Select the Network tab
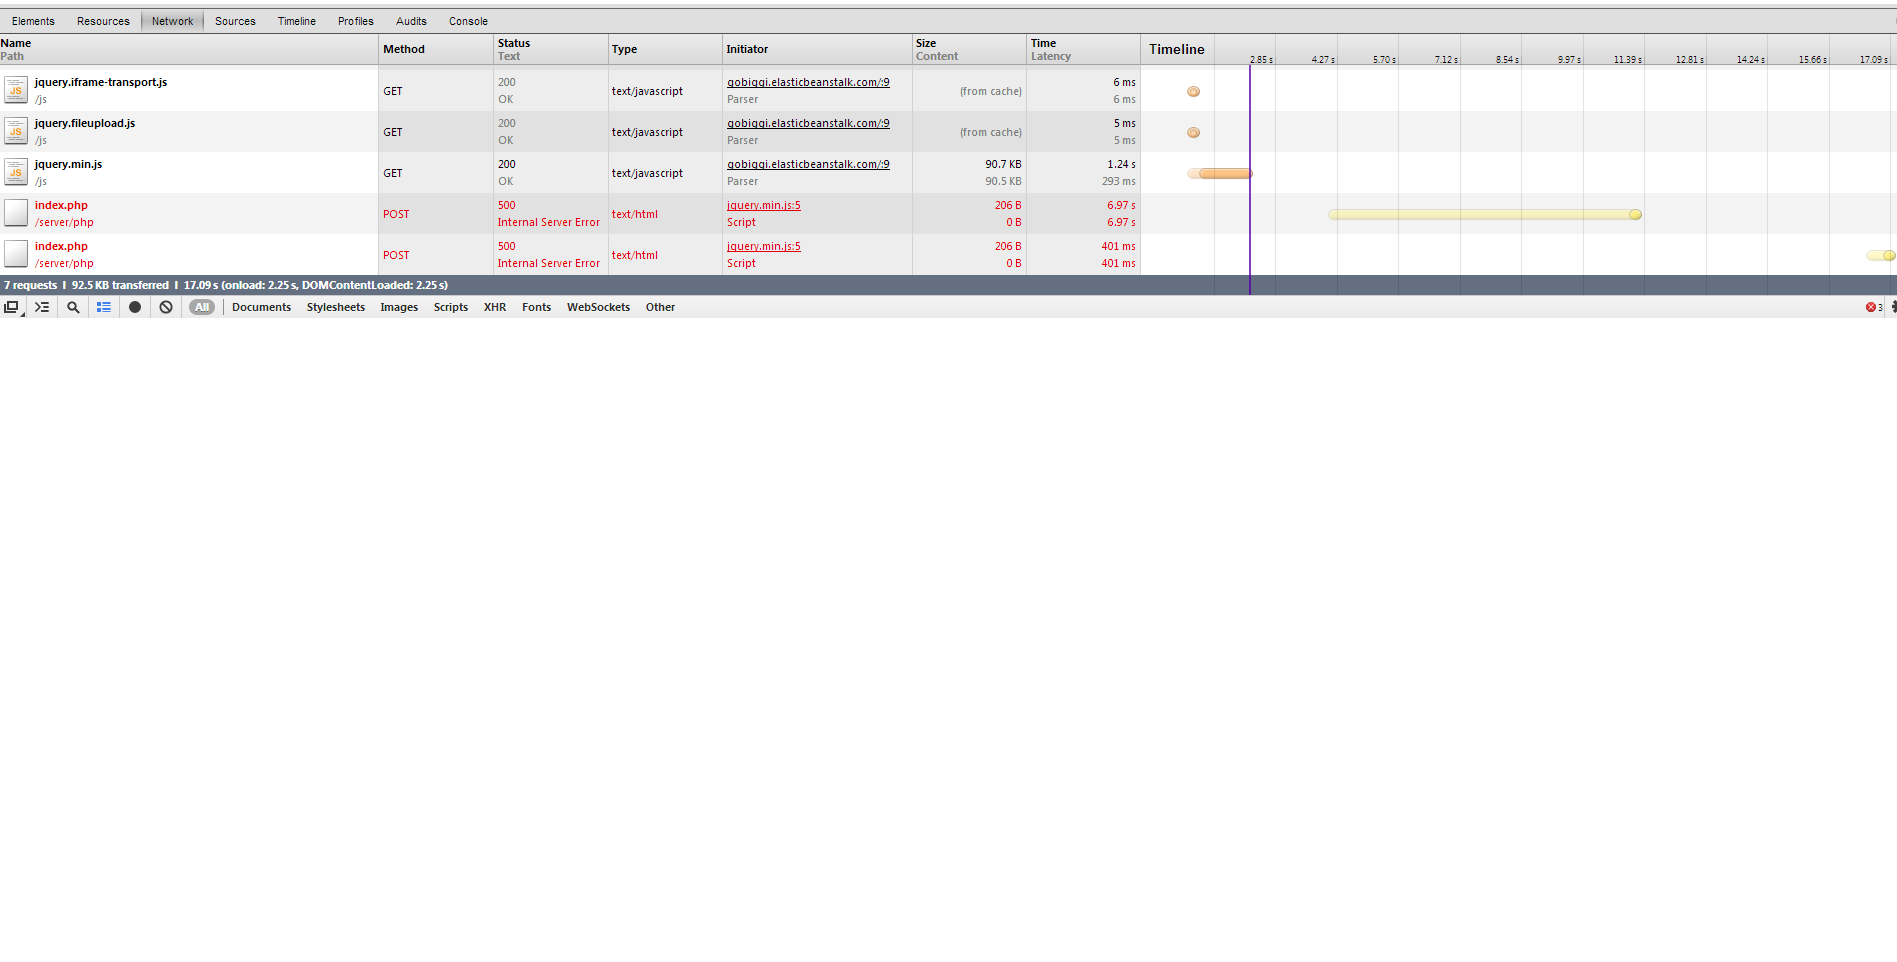 [x=172, y=21]
